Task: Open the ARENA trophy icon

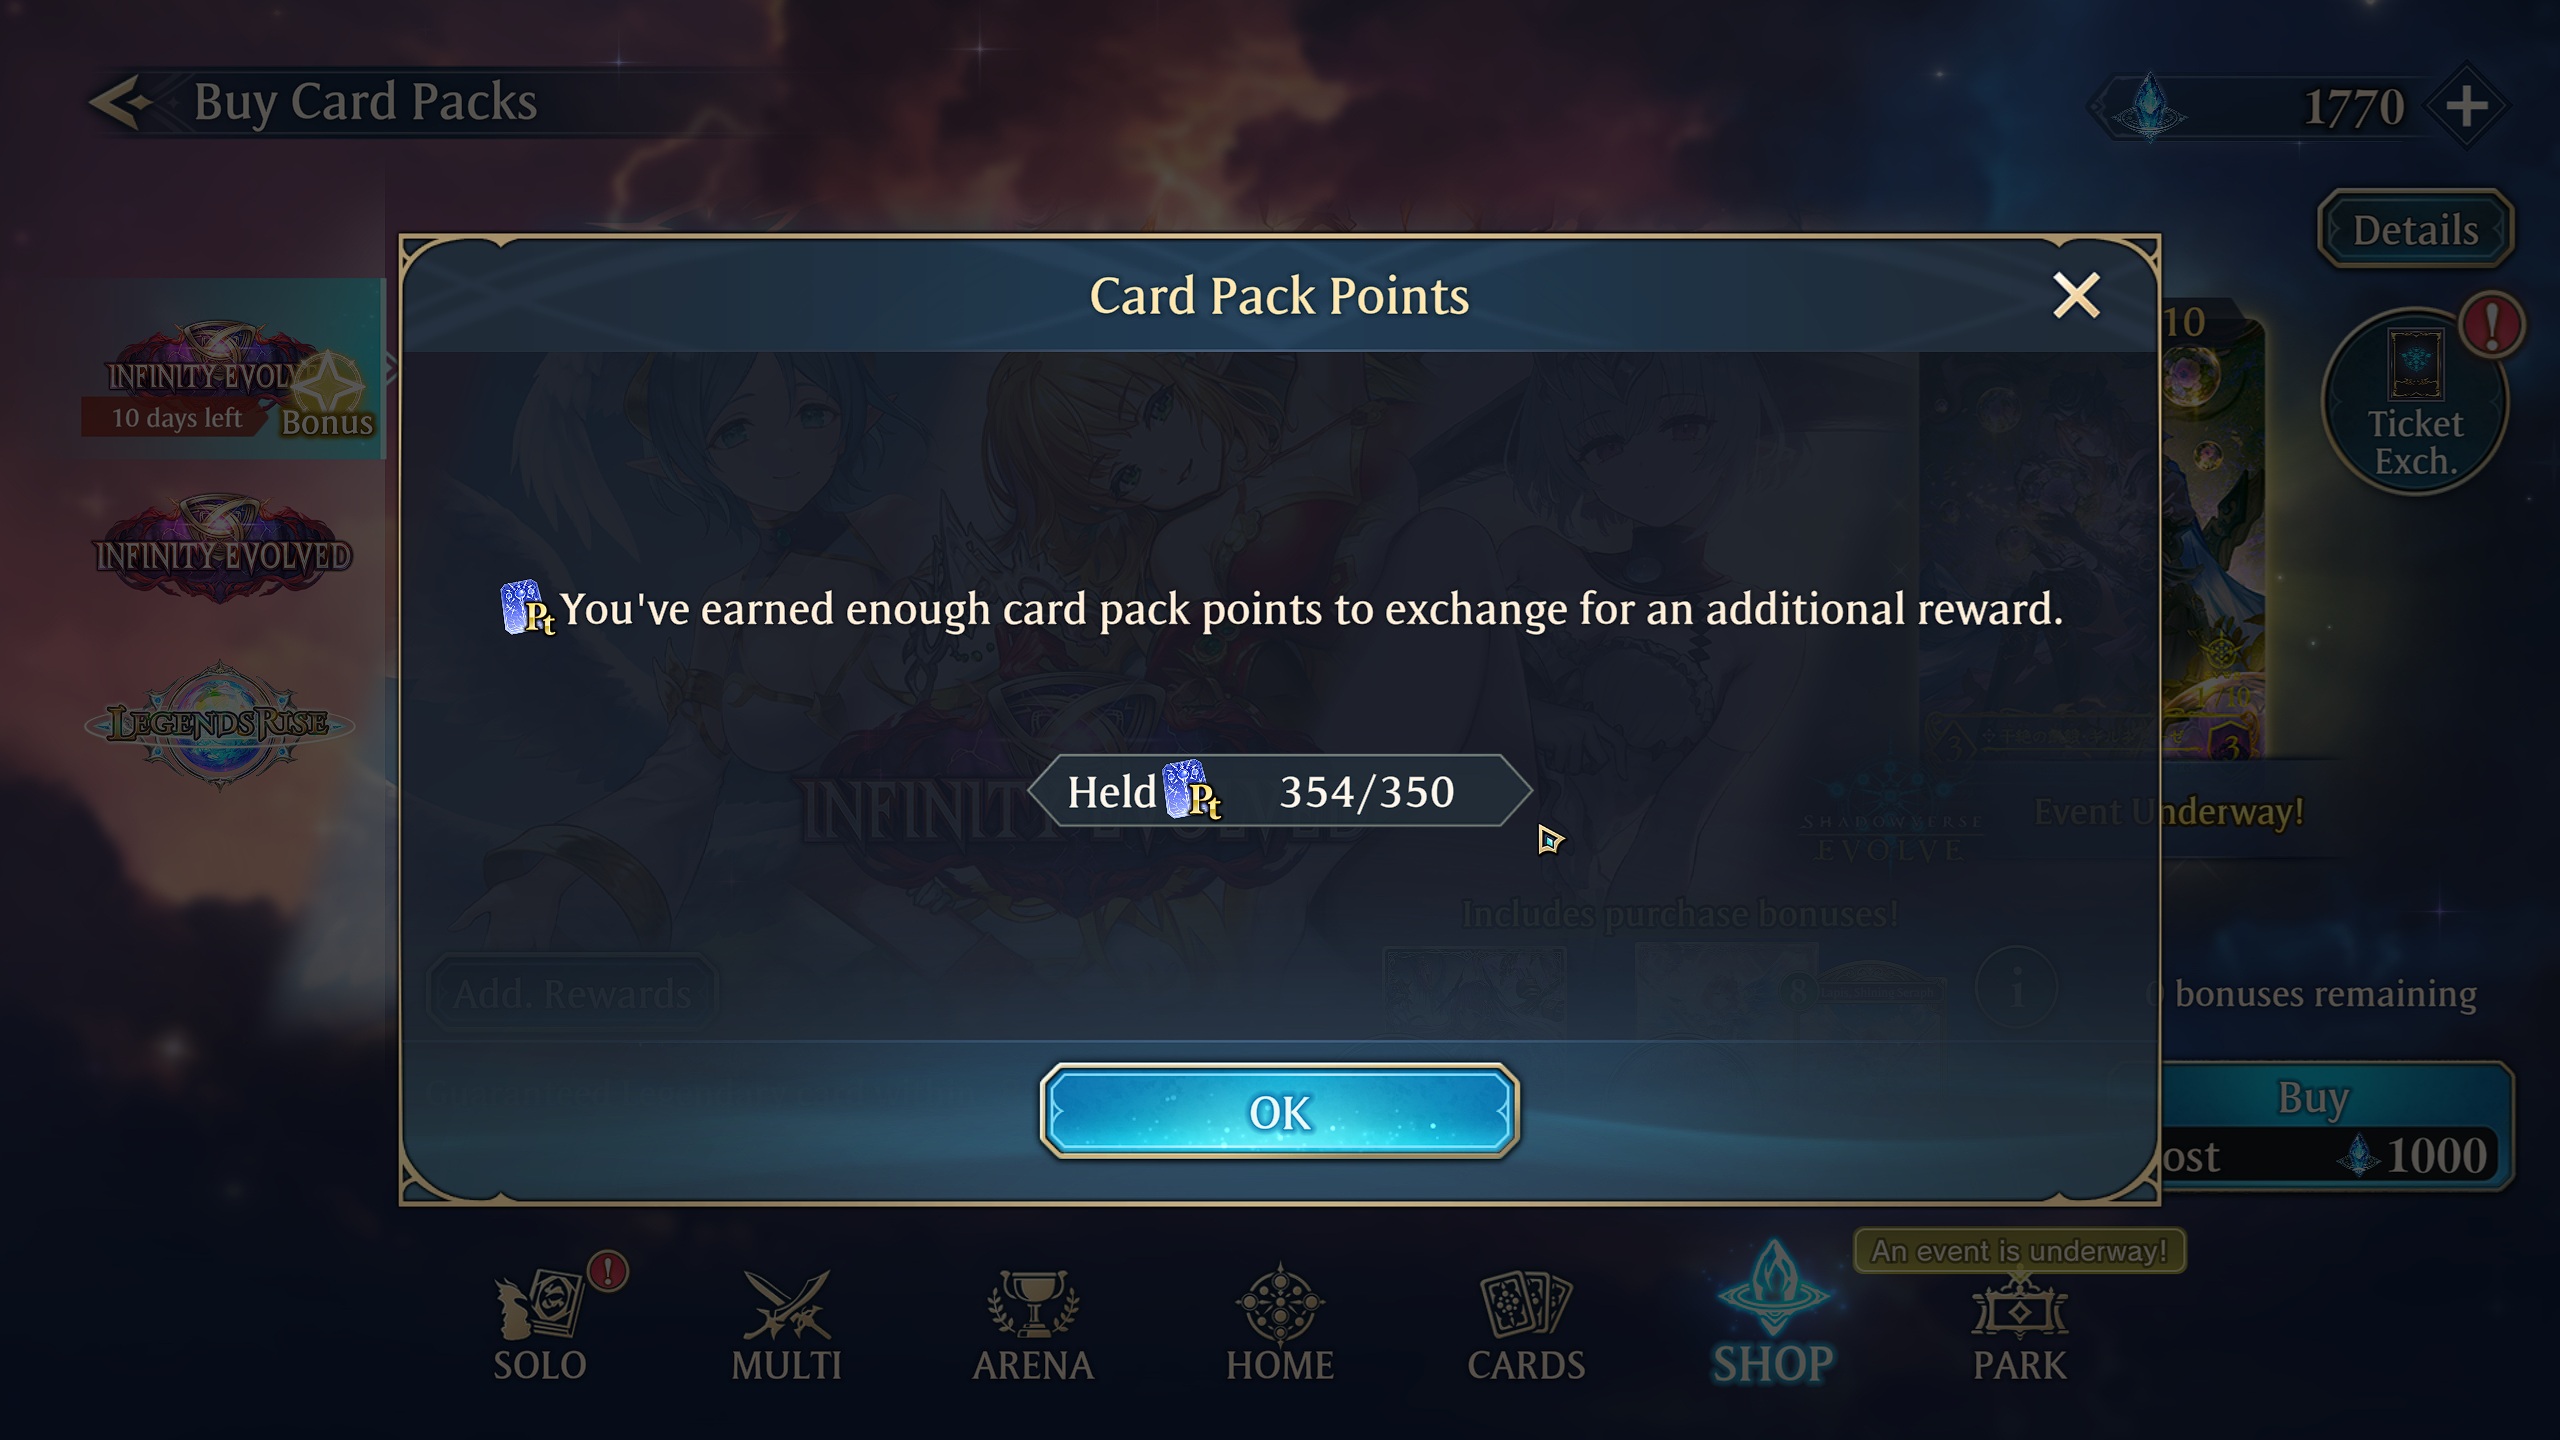Action: 1033,1324
